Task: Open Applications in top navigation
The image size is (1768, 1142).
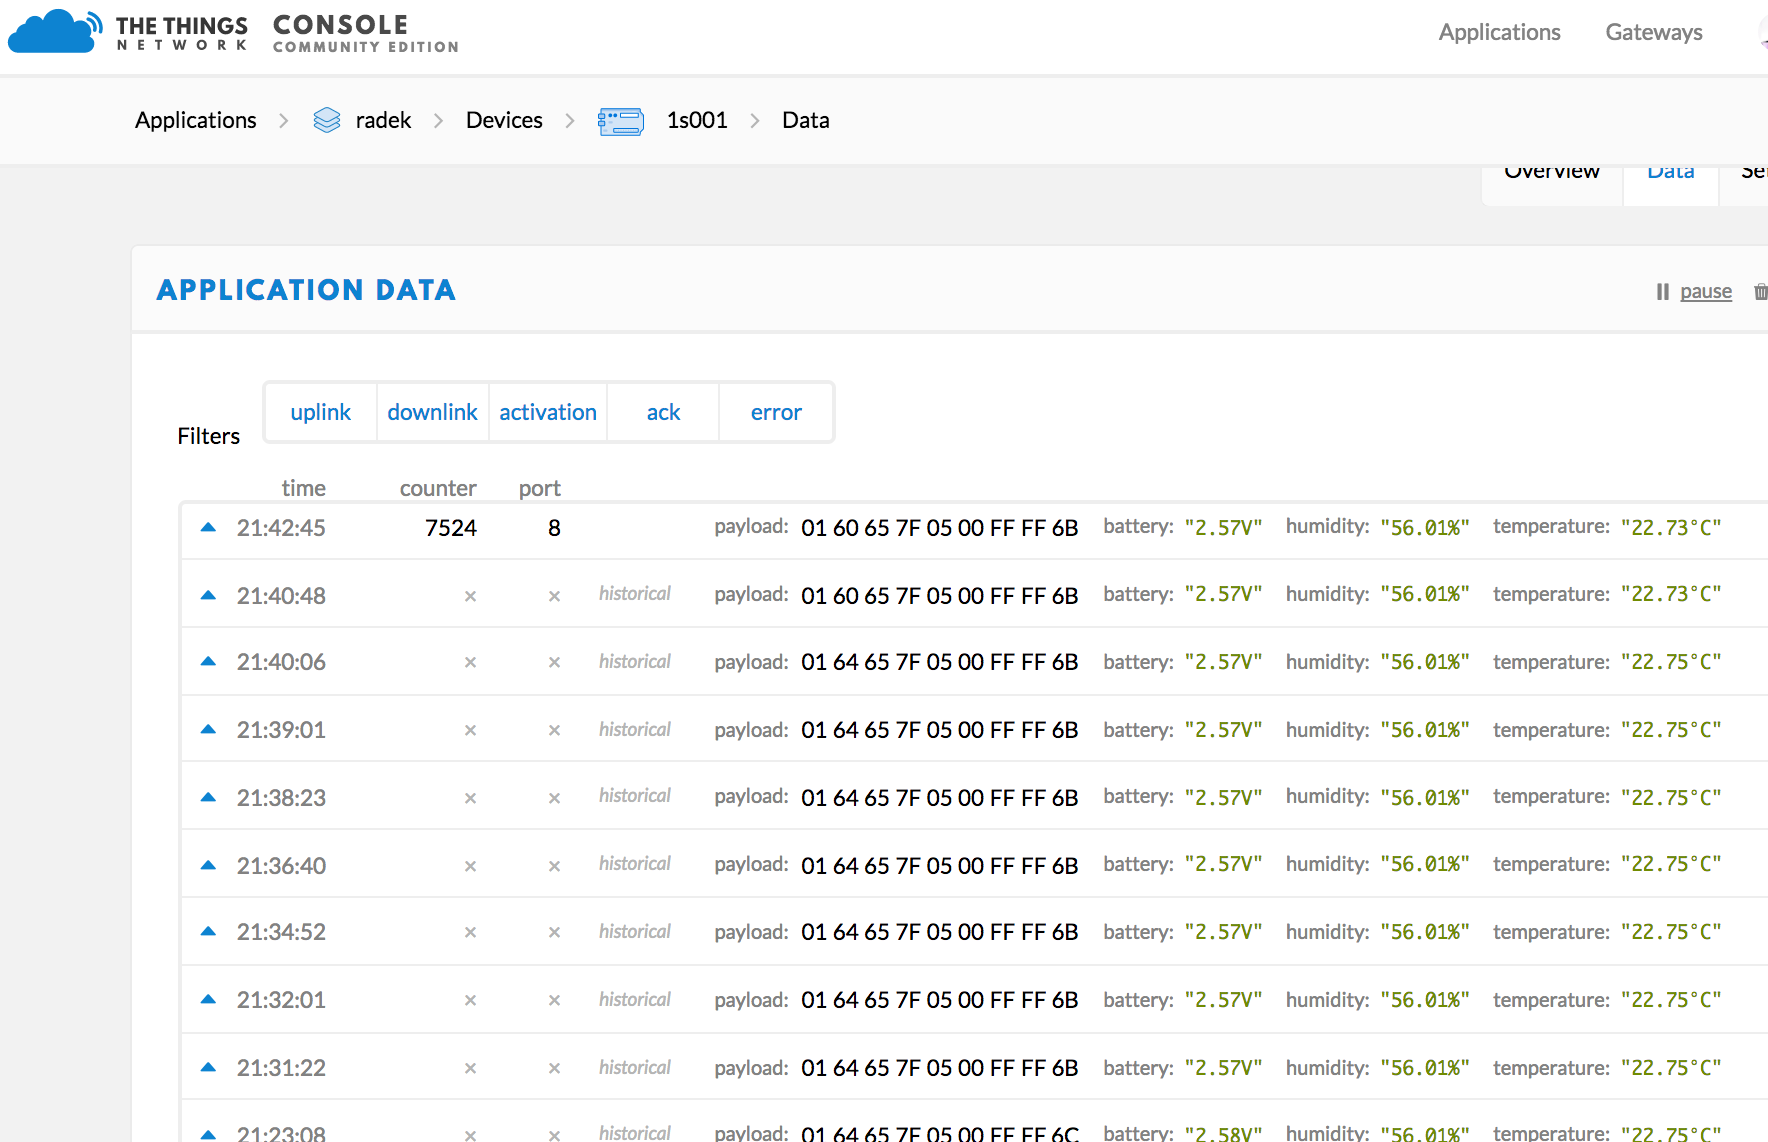Action: (1499, 32)
